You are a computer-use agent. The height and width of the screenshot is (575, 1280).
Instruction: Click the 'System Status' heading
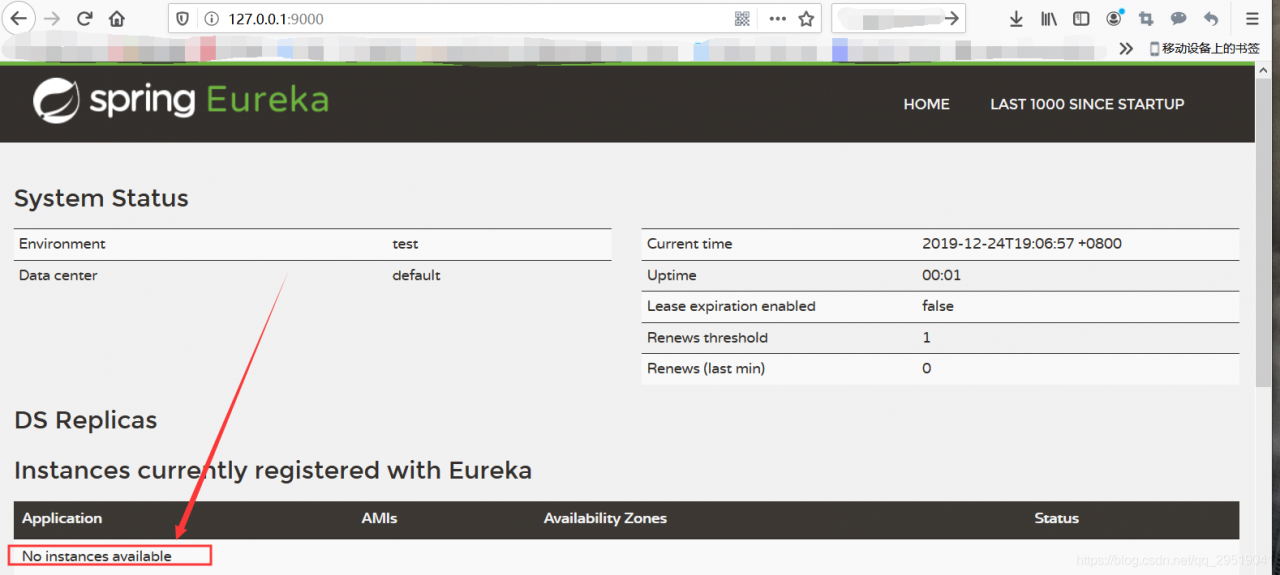(101, 199)
